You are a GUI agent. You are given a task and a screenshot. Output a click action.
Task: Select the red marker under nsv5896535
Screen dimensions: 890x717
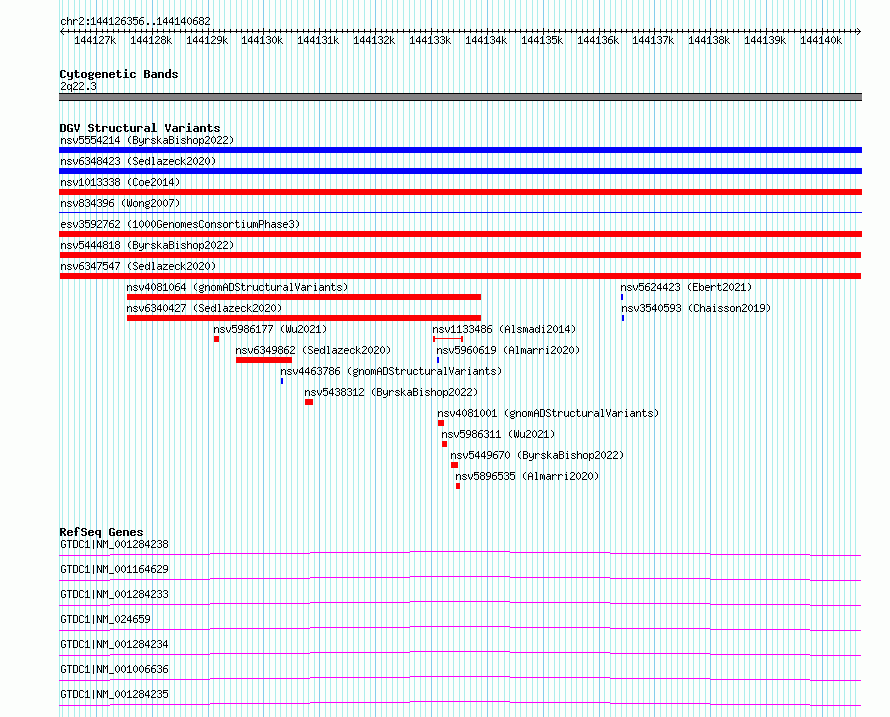tap(458, 486)
